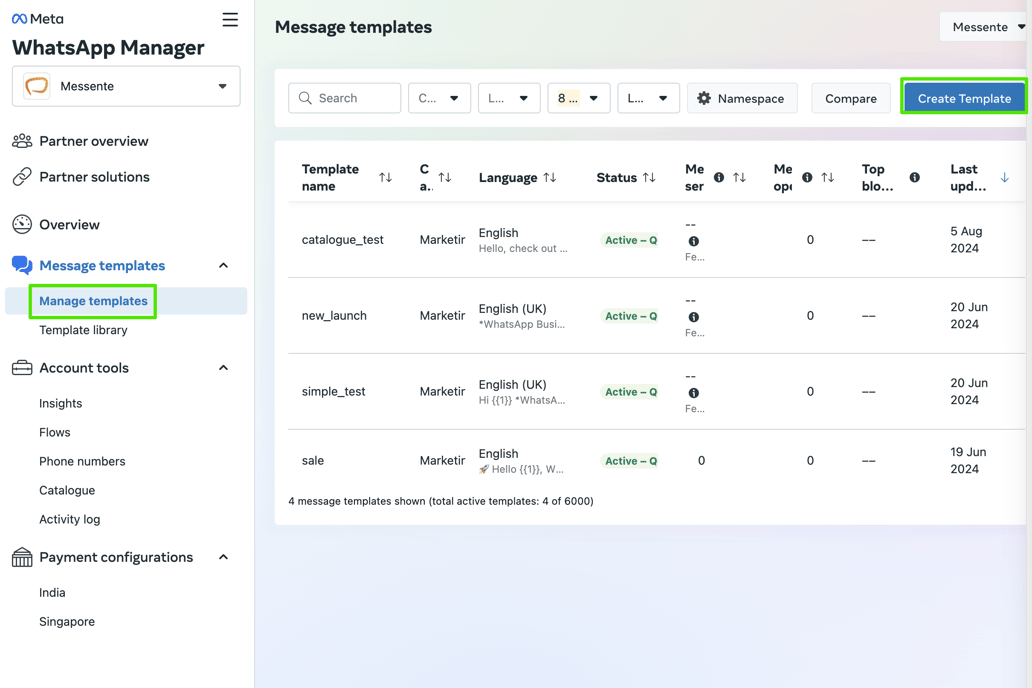
Task: Click the Account tools briefcase icon
Action: tap(22, 368)
